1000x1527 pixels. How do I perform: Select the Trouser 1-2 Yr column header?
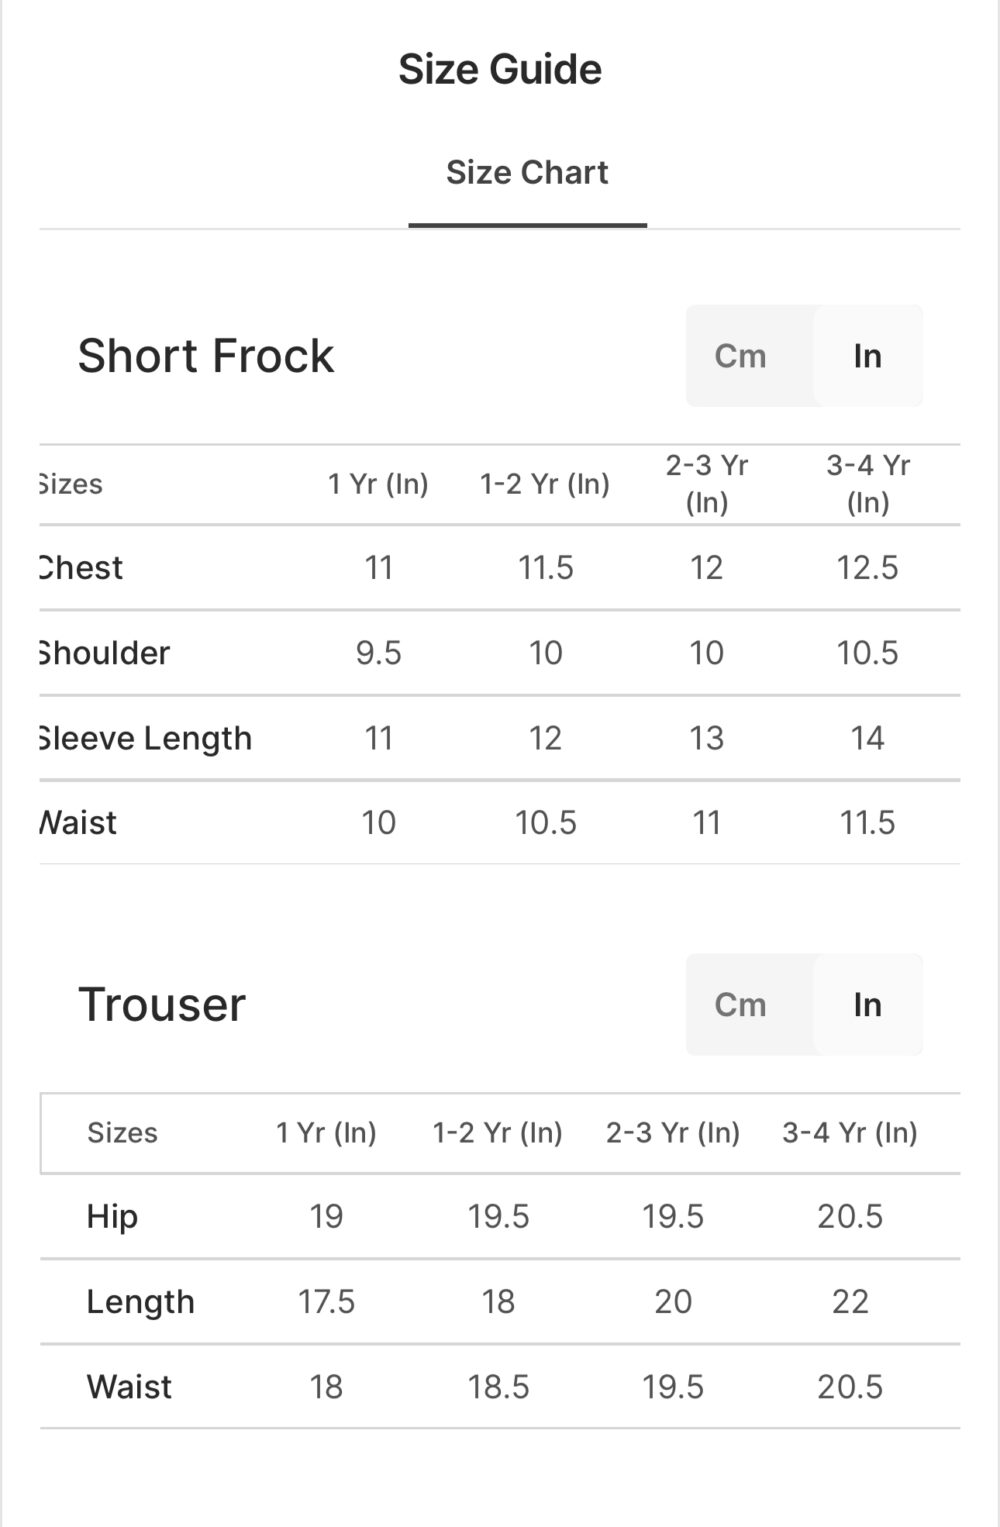pos(498,1133)
